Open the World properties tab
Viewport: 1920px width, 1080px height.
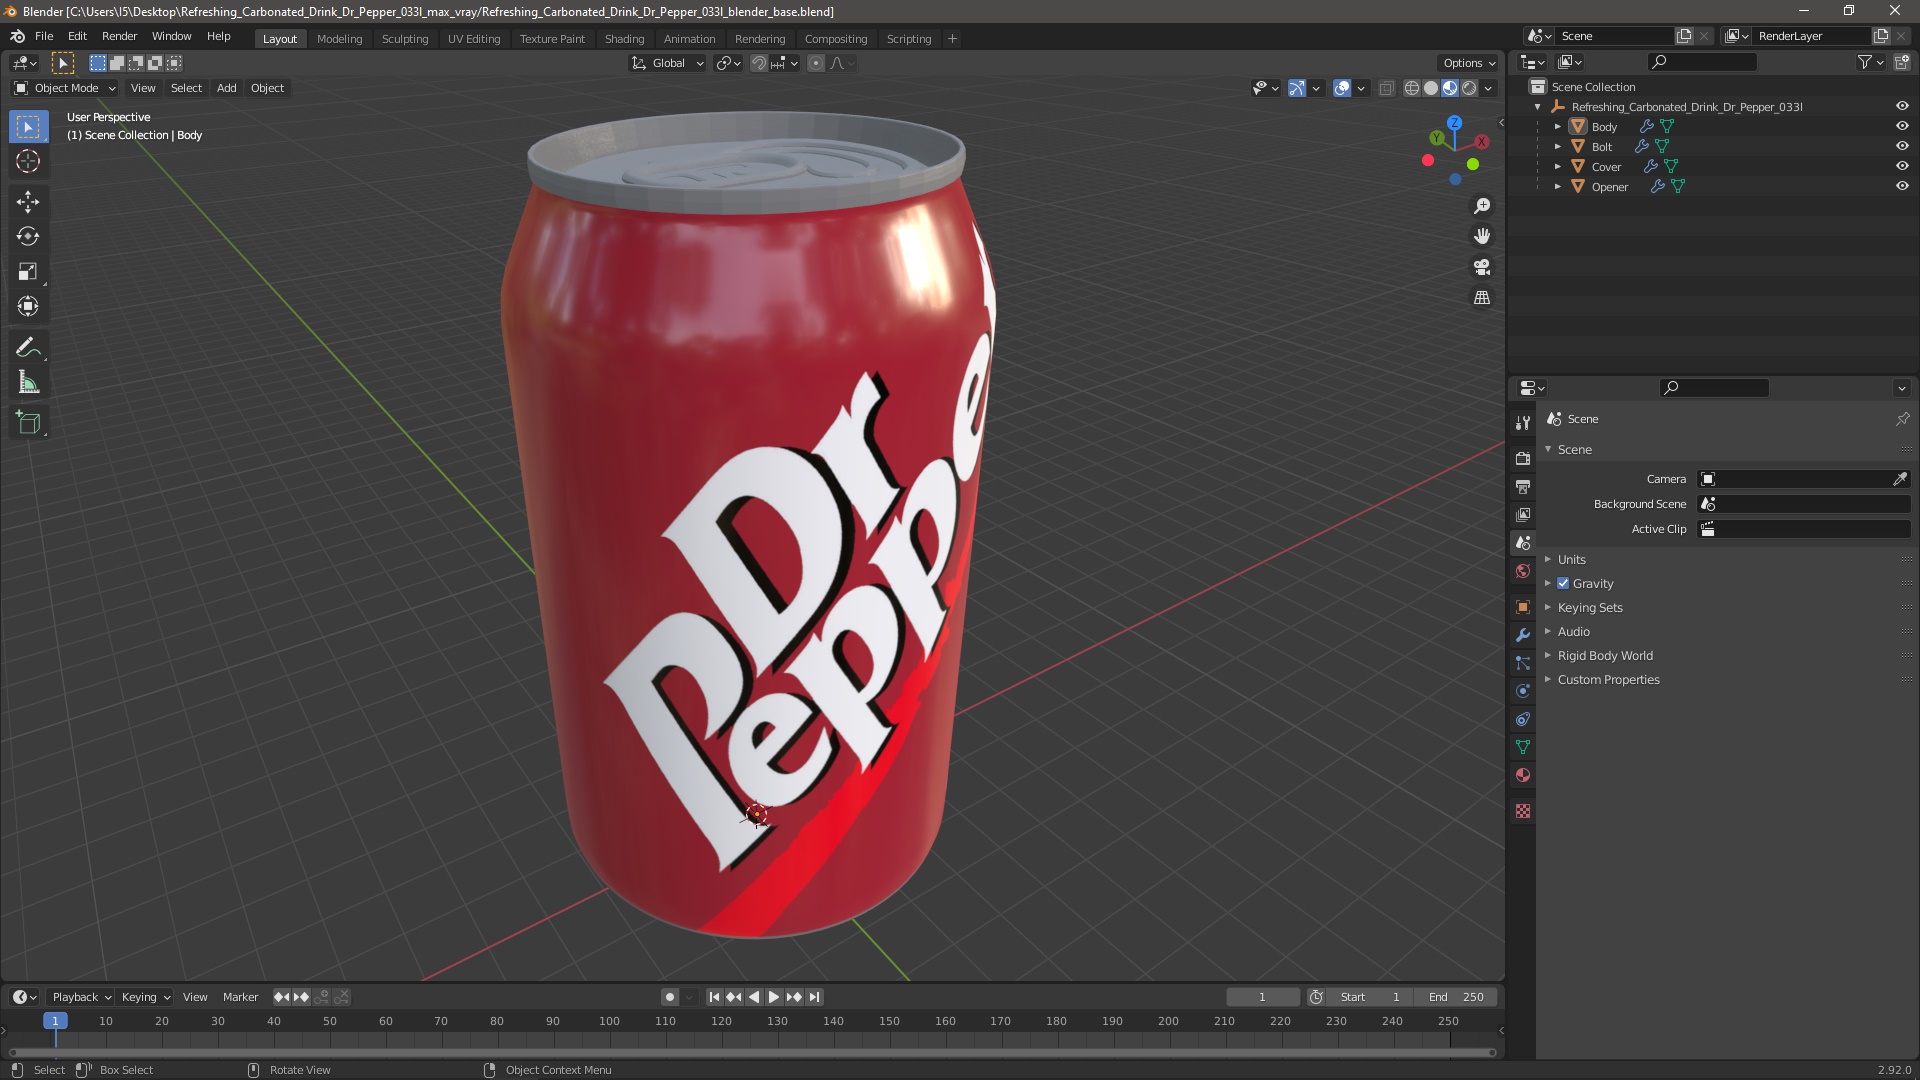[x=1523, y=571]
